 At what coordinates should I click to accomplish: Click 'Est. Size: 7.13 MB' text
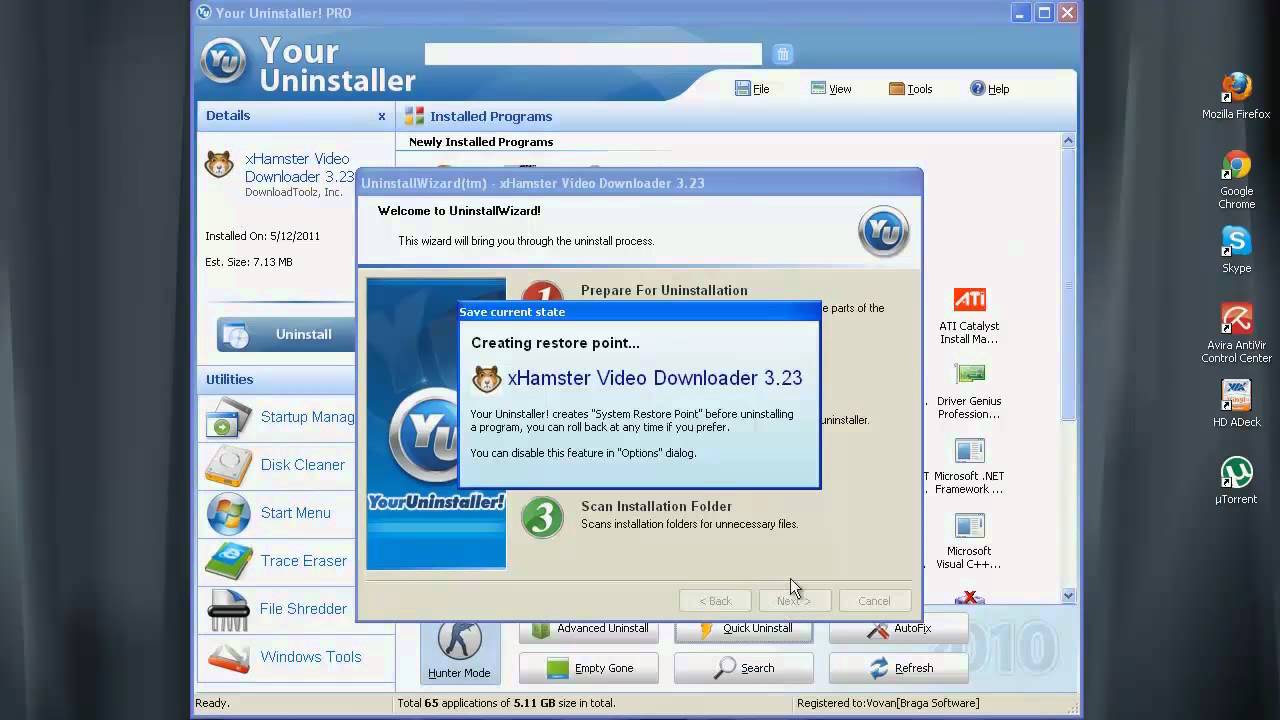pyautogui.click(x=249, y=262)
